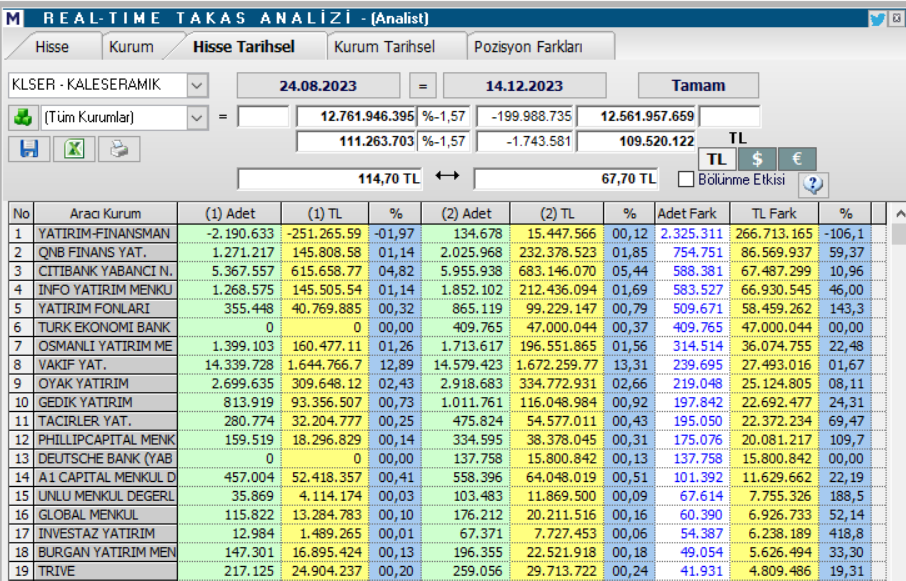
Task: Switch currency to euro
Action: (x=797, y=159)
